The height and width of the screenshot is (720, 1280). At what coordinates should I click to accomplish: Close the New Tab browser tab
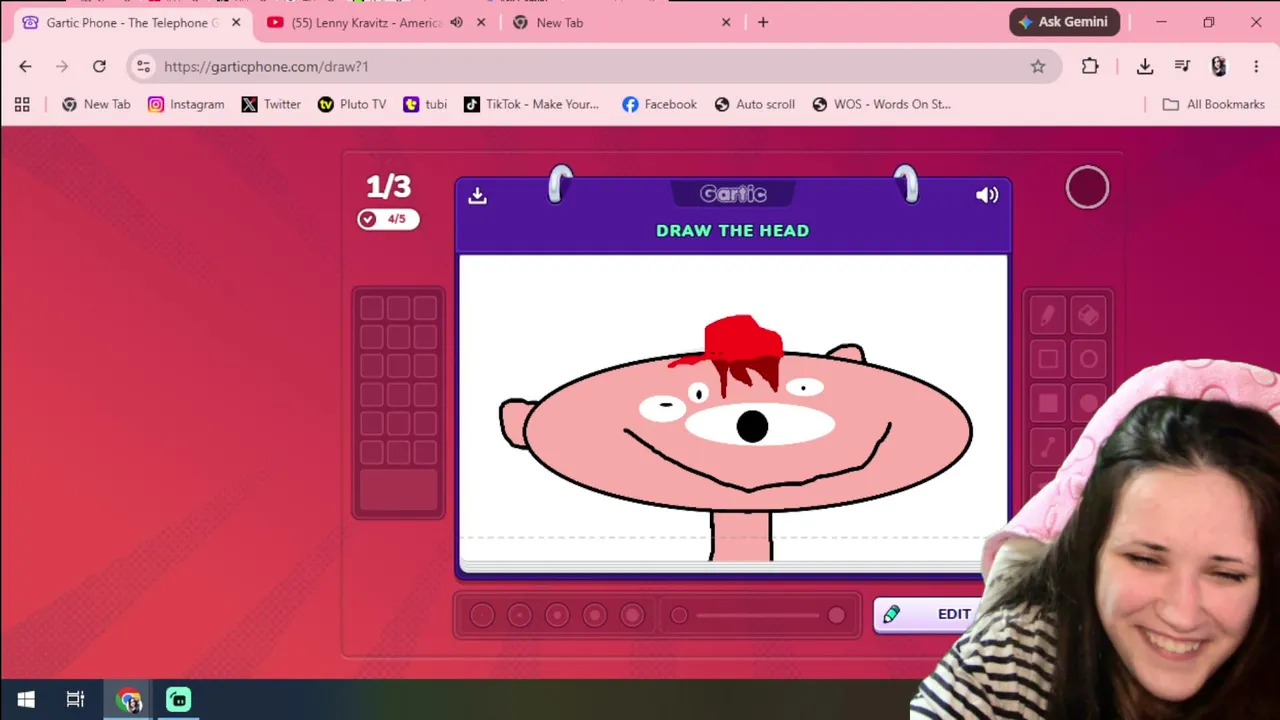(x=726, y=22)
